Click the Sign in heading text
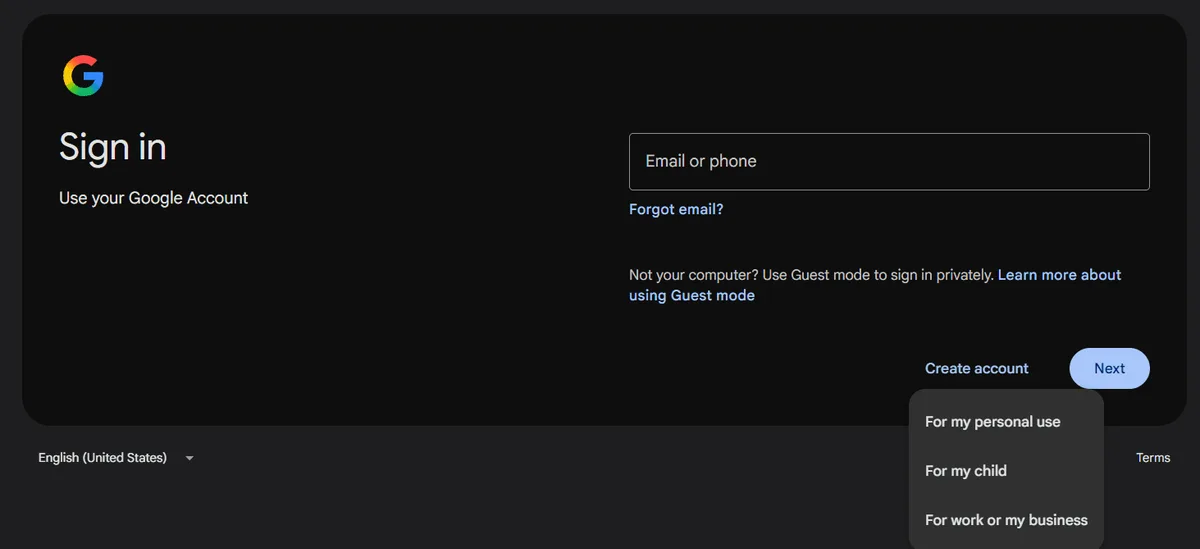This screenshot has width=1200, height=549. (113, 147)
